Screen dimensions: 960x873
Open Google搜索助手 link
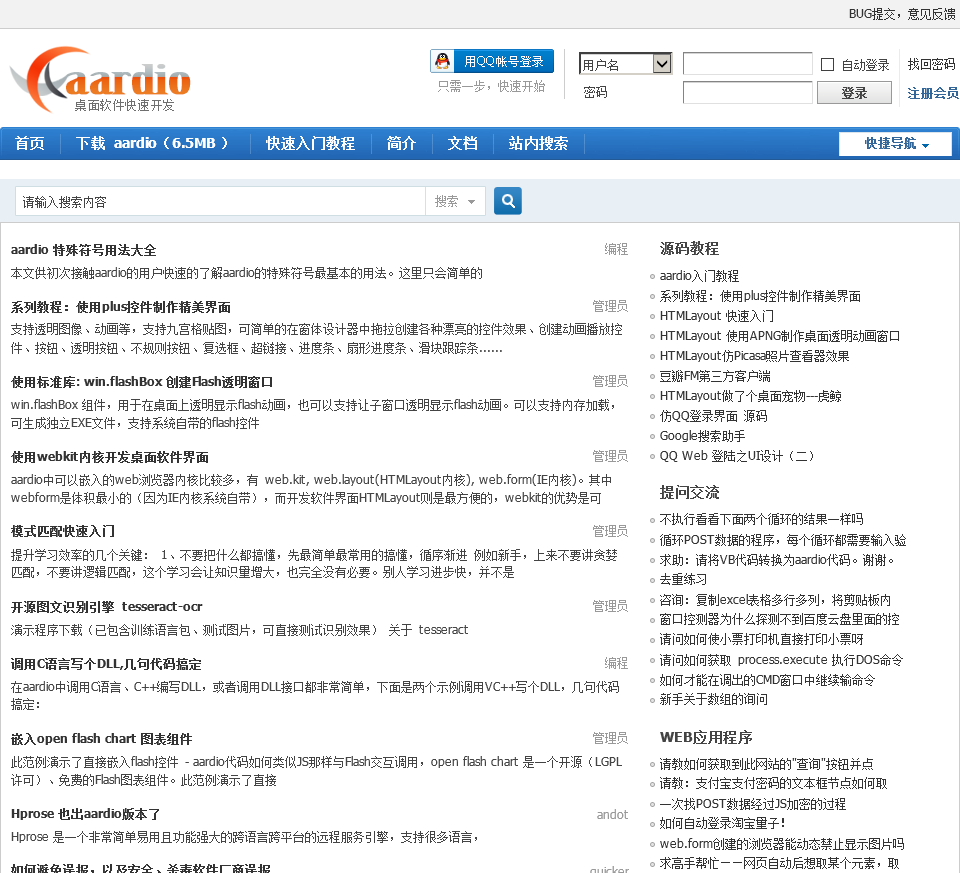click(x=702, y=436)
